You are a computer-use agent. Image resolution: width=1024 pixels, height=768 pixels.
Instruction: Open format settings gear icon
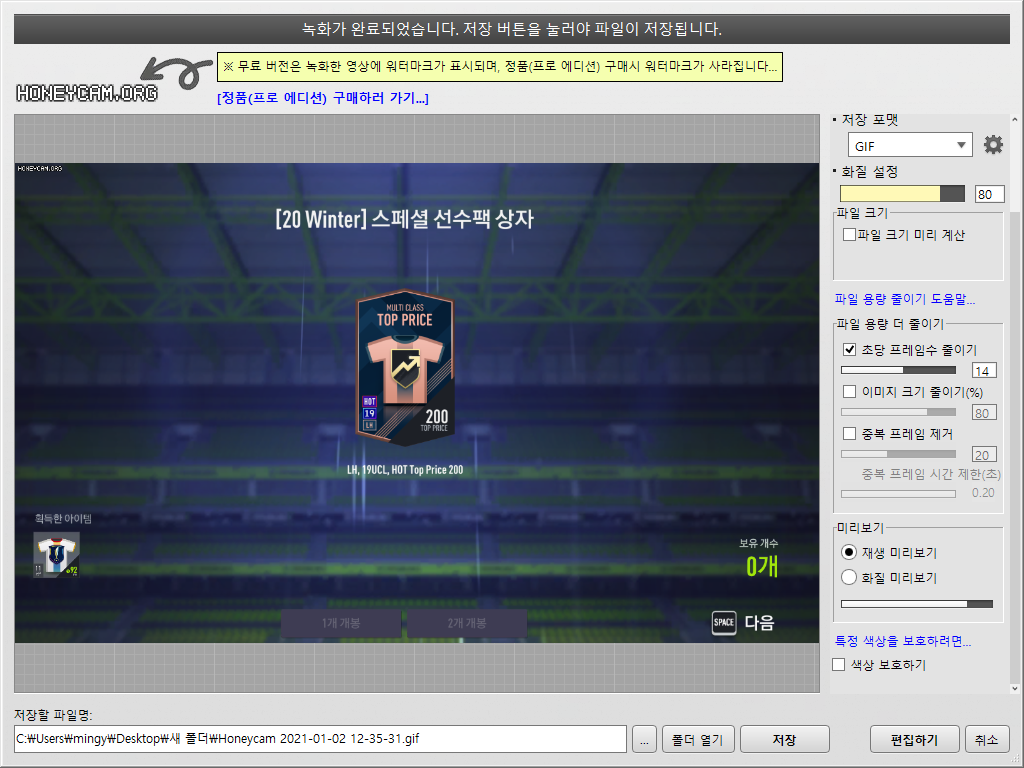tap(993, 144)
